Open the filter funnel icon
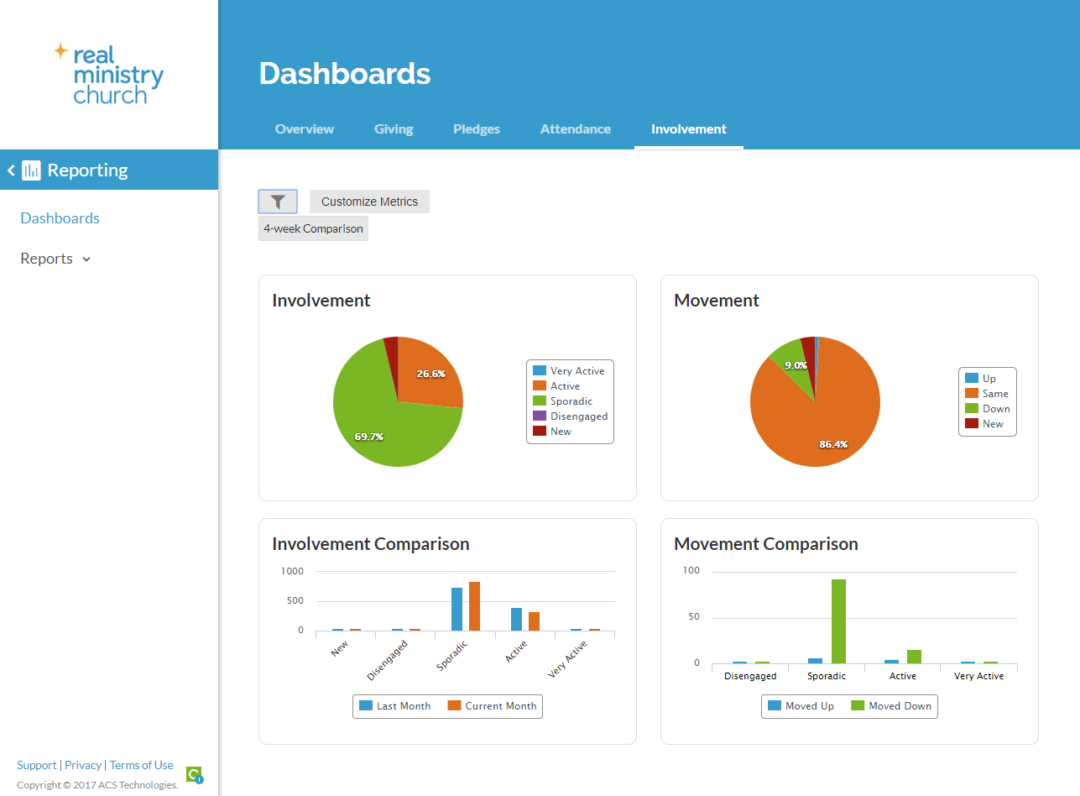Screen dimensions: 1080x796 tap(277, 201)
